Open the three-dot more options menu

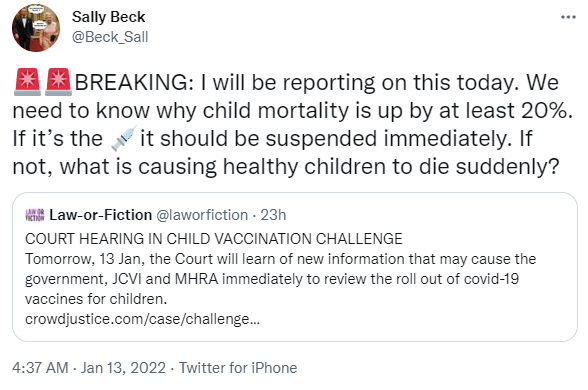tap(568, 17)
